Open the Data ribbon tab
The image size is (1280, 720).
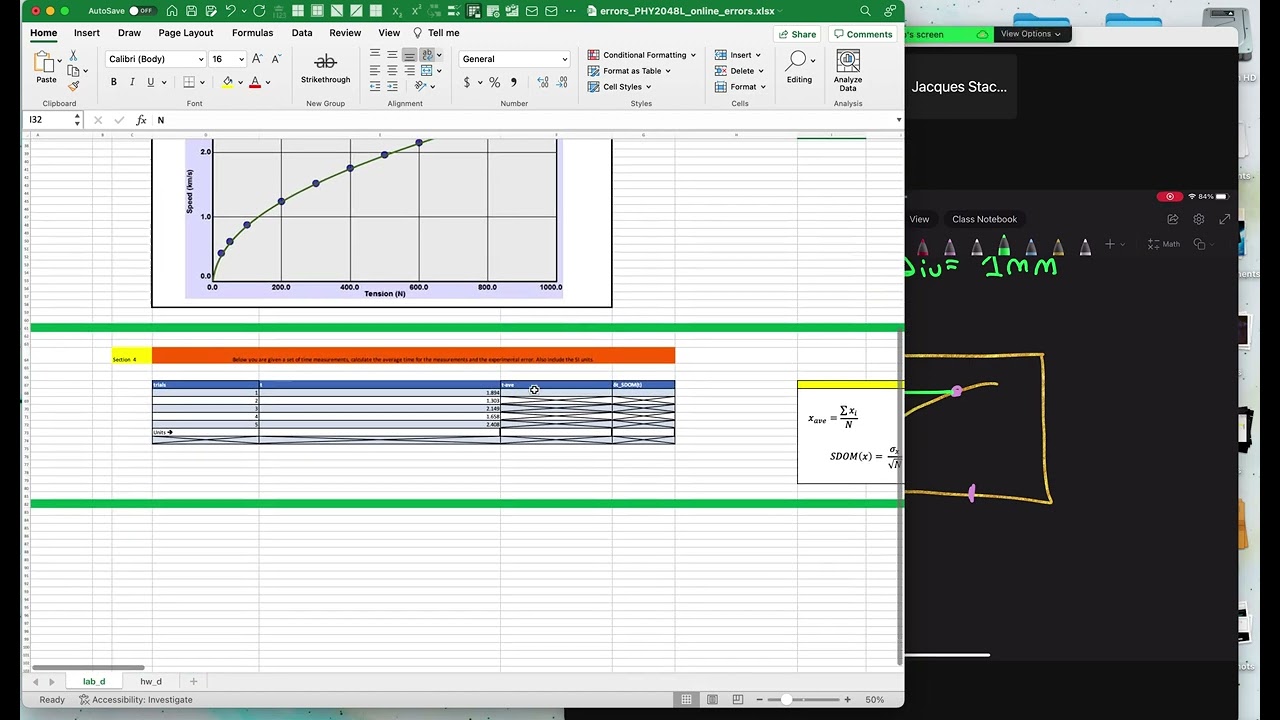(302, 33)
